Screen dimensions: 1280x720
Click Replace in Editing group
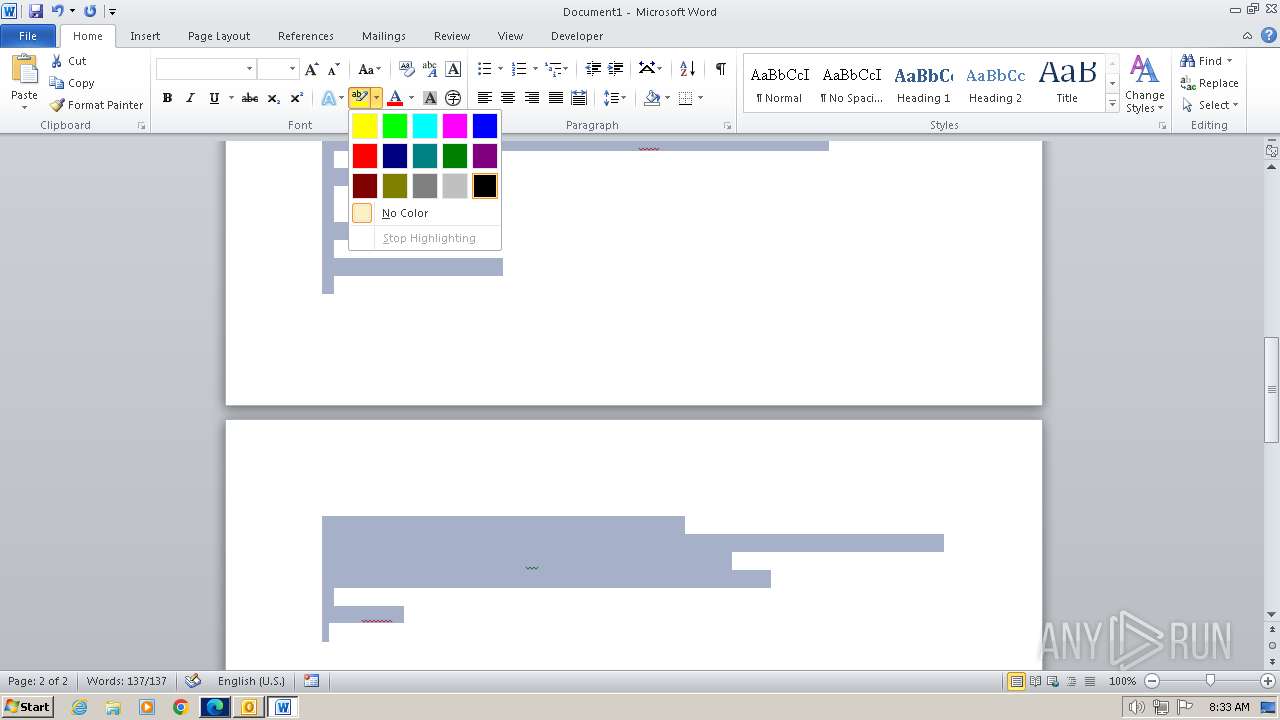(1209, 83)
